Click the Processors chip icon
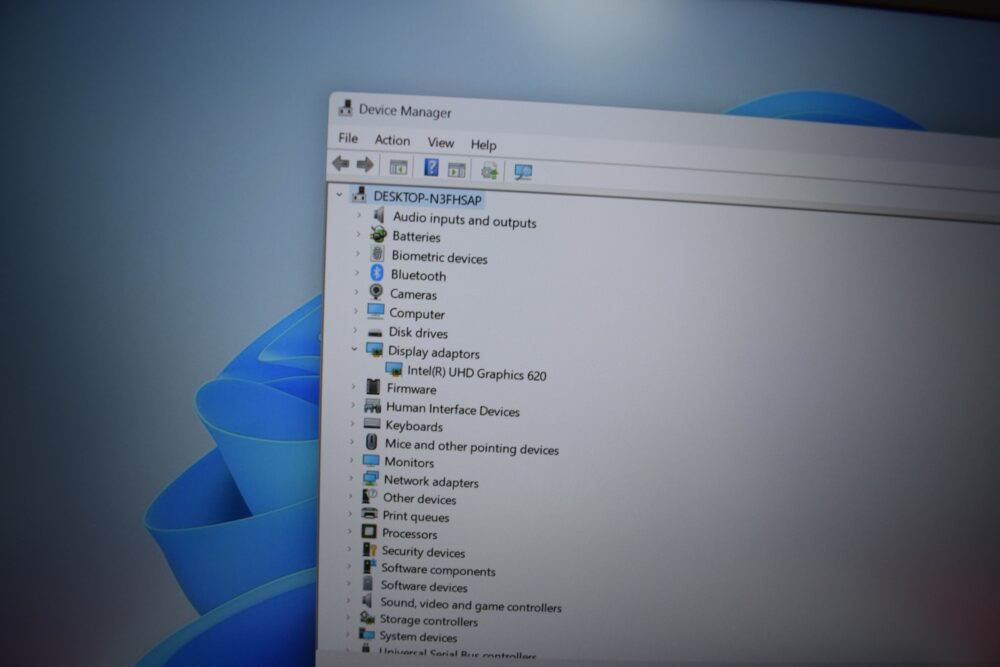The height and width of the screenshot is (667, 1000). click(x=369, y=531)
